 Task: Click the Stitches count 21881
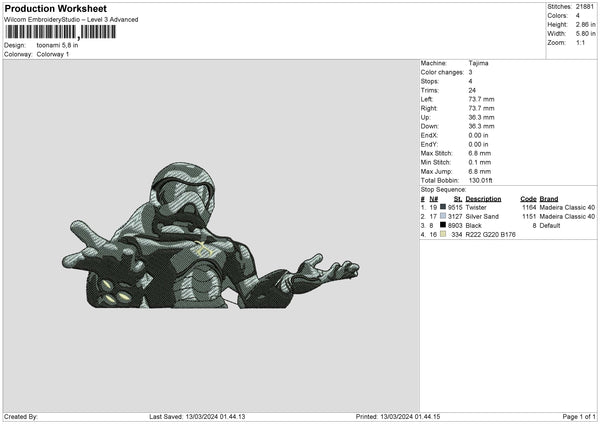[x=586, y=6]
